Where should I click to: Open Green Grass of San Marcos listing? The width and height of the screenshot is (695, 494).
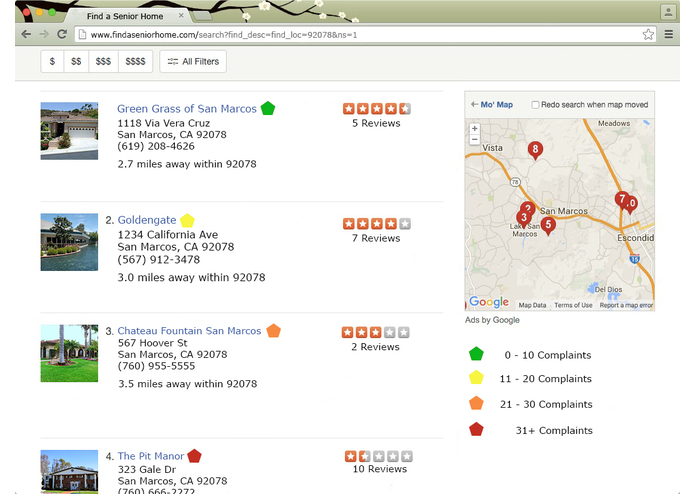pos(187,109)
